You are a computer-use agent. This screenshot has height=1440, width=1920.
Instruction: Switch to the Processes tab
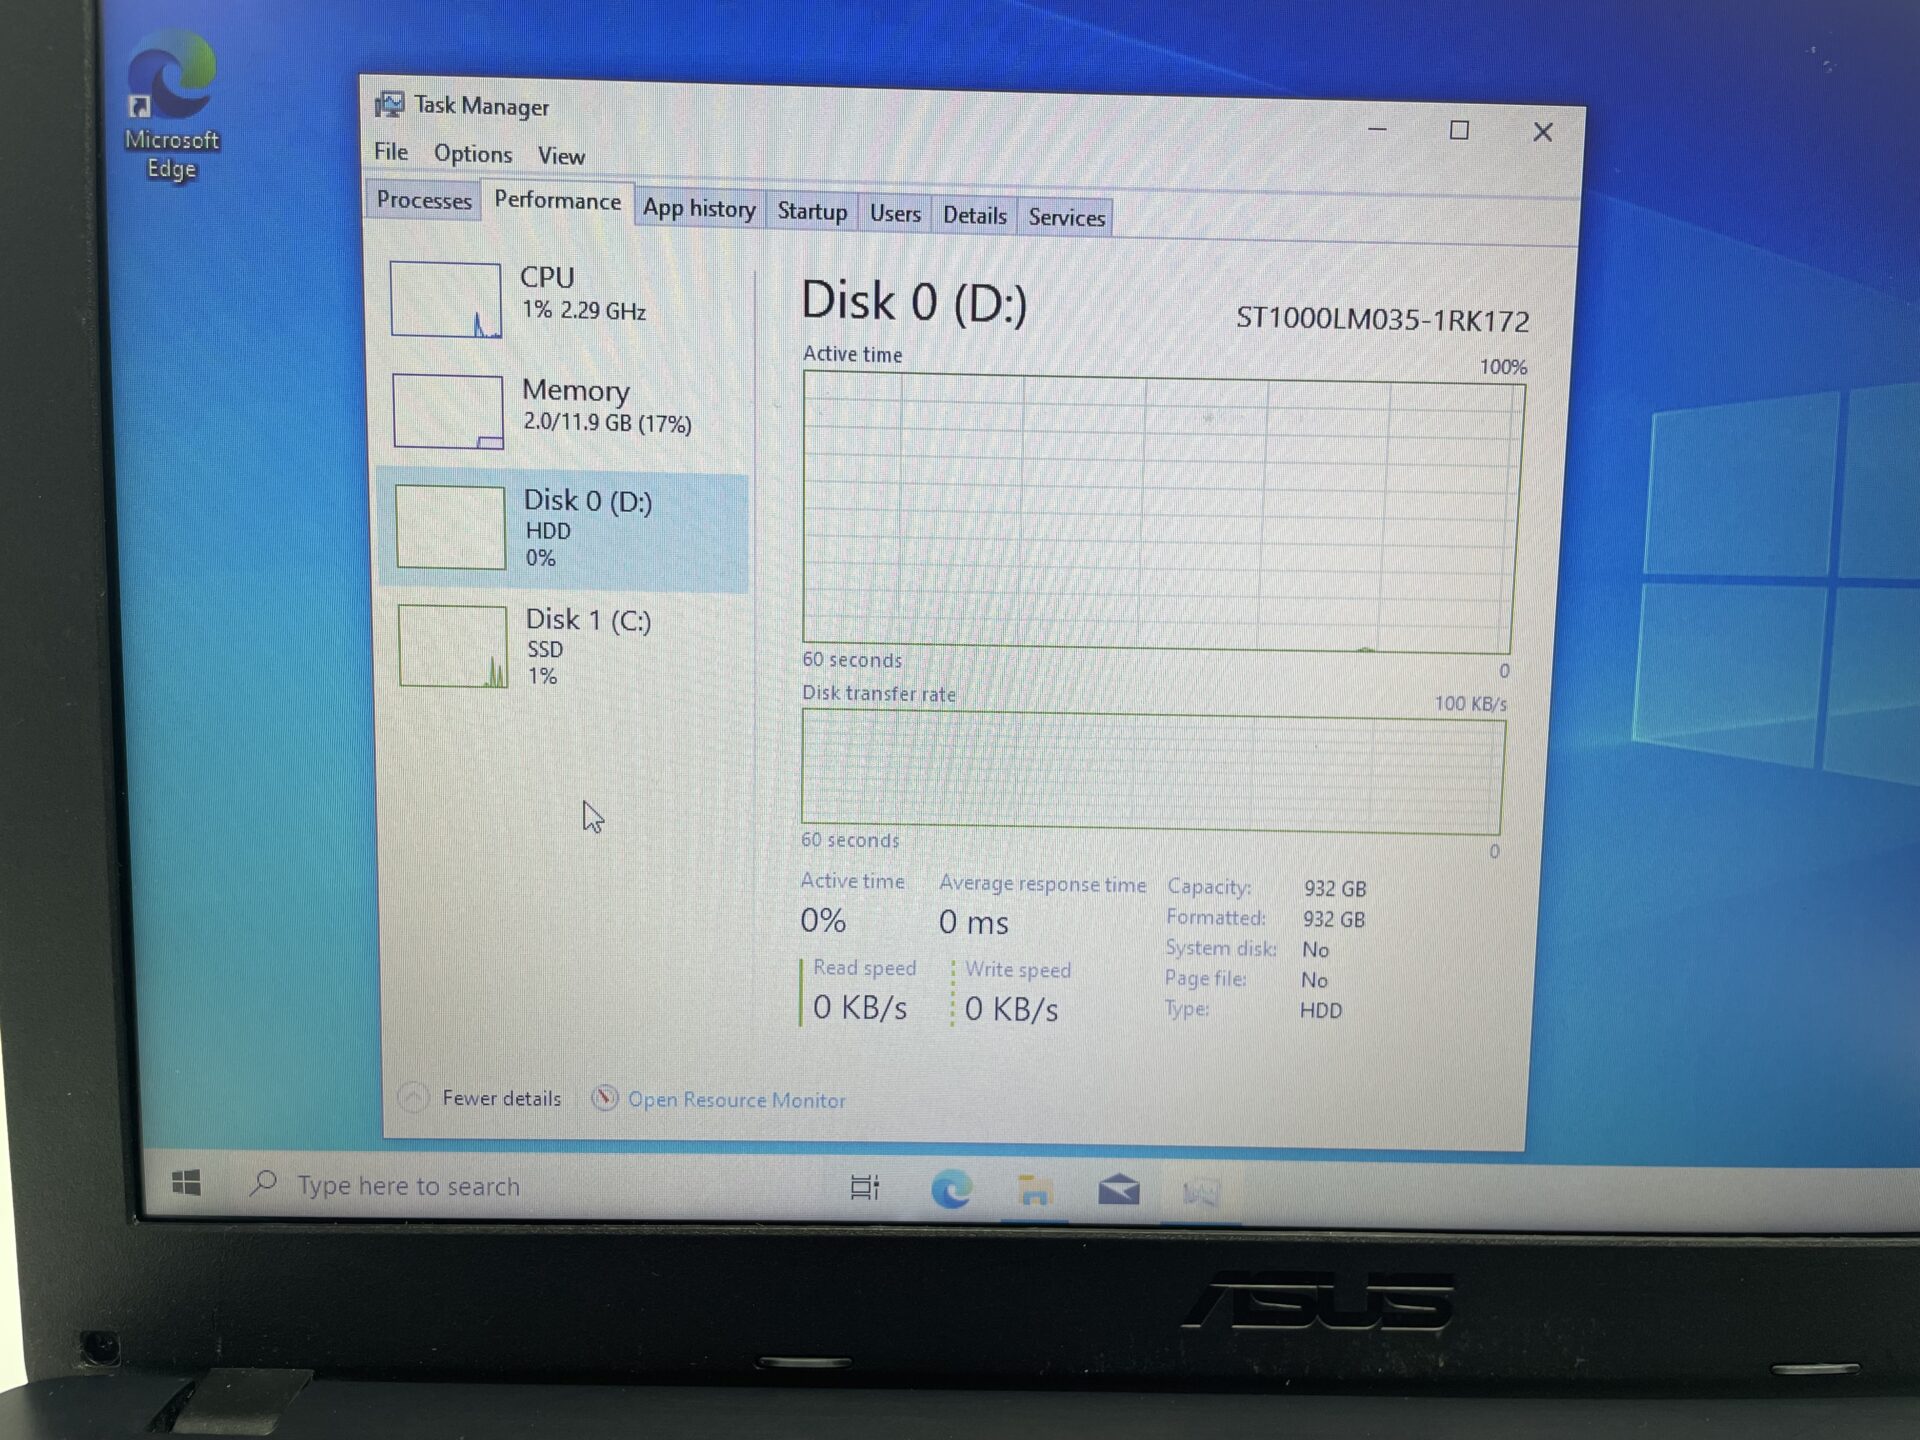click(424, 201)
